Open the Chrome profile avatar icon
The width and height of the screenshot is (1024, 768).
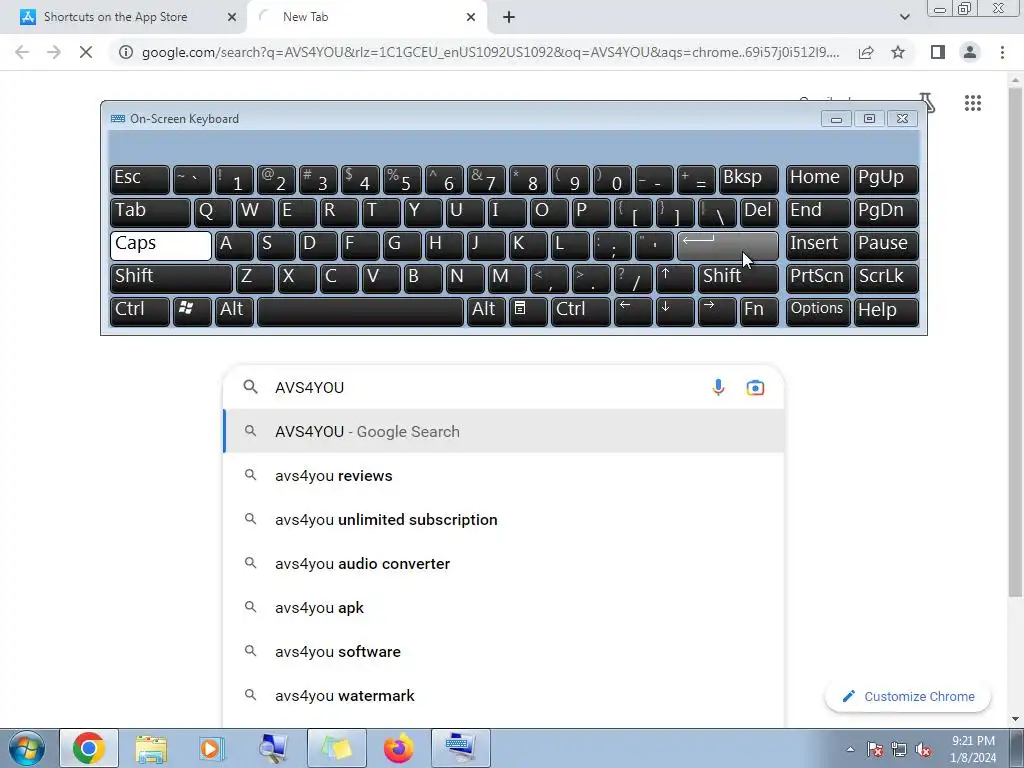(970, 52)
